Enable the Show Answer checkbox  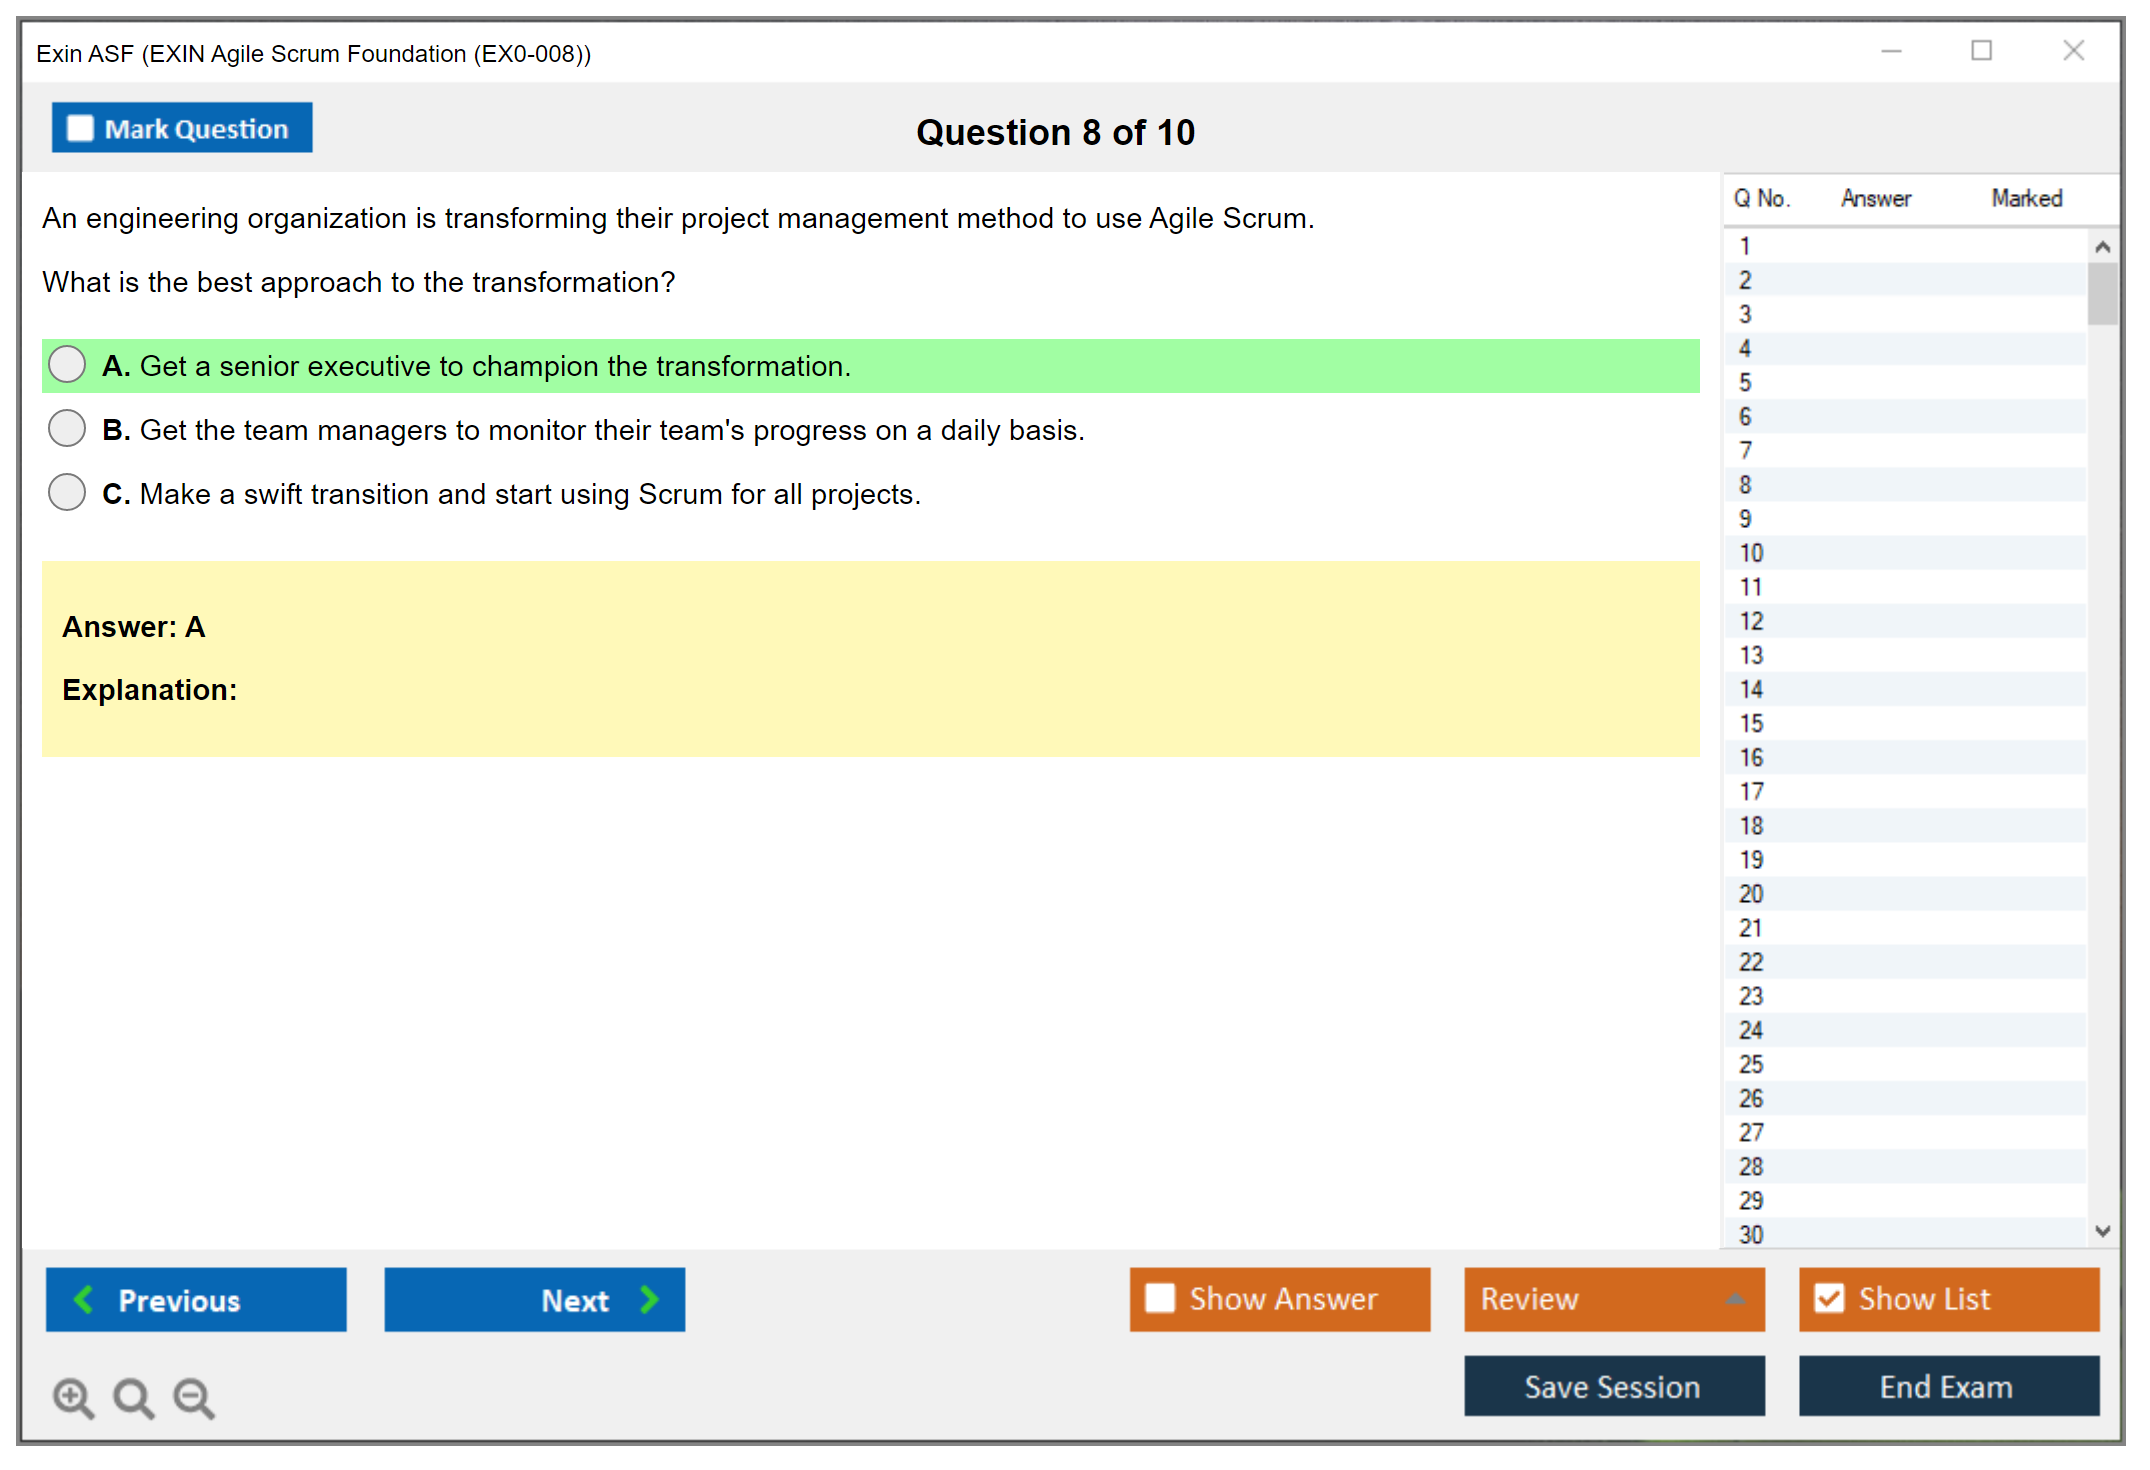pos(1160,1298)
